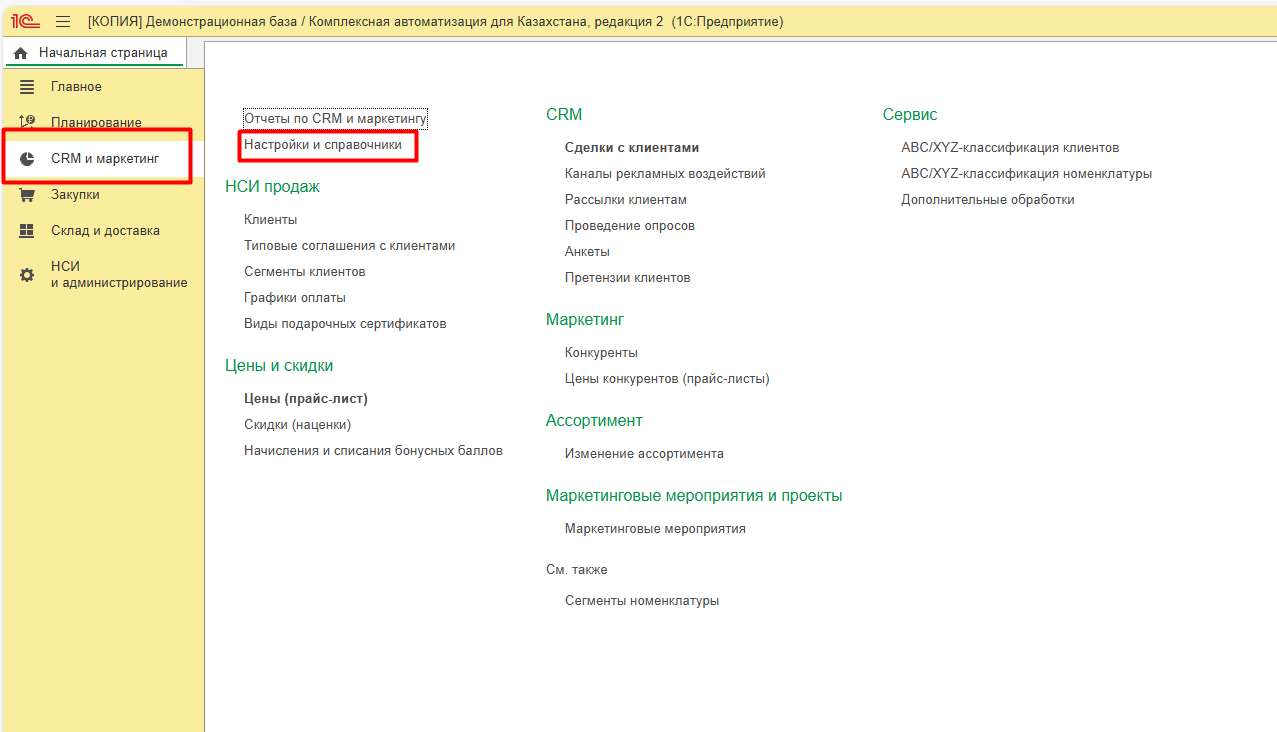Click the НСИ и администрирование gear icon
The height and width of the screenshot is (732, 1277).
[27, 274]
